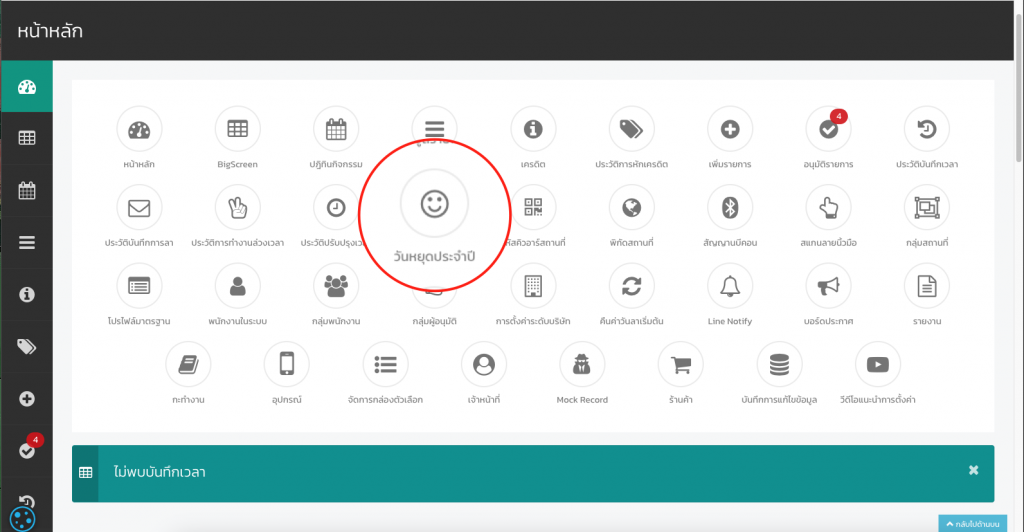Screen dimensions: 1024x532
Task: Open จัดการกล่องตัวเลือก list icon
Action: pyautogui.click(x=385, y=364)
